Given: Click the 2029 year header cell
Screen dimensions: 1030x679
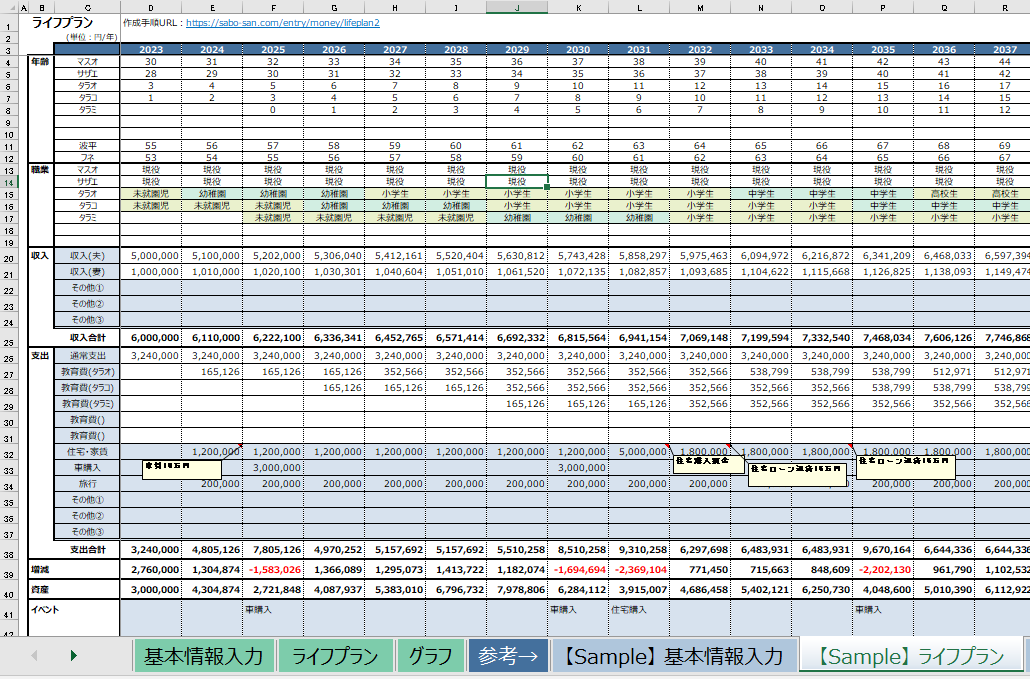Looking at the screenshot, I should click(517, 49).
